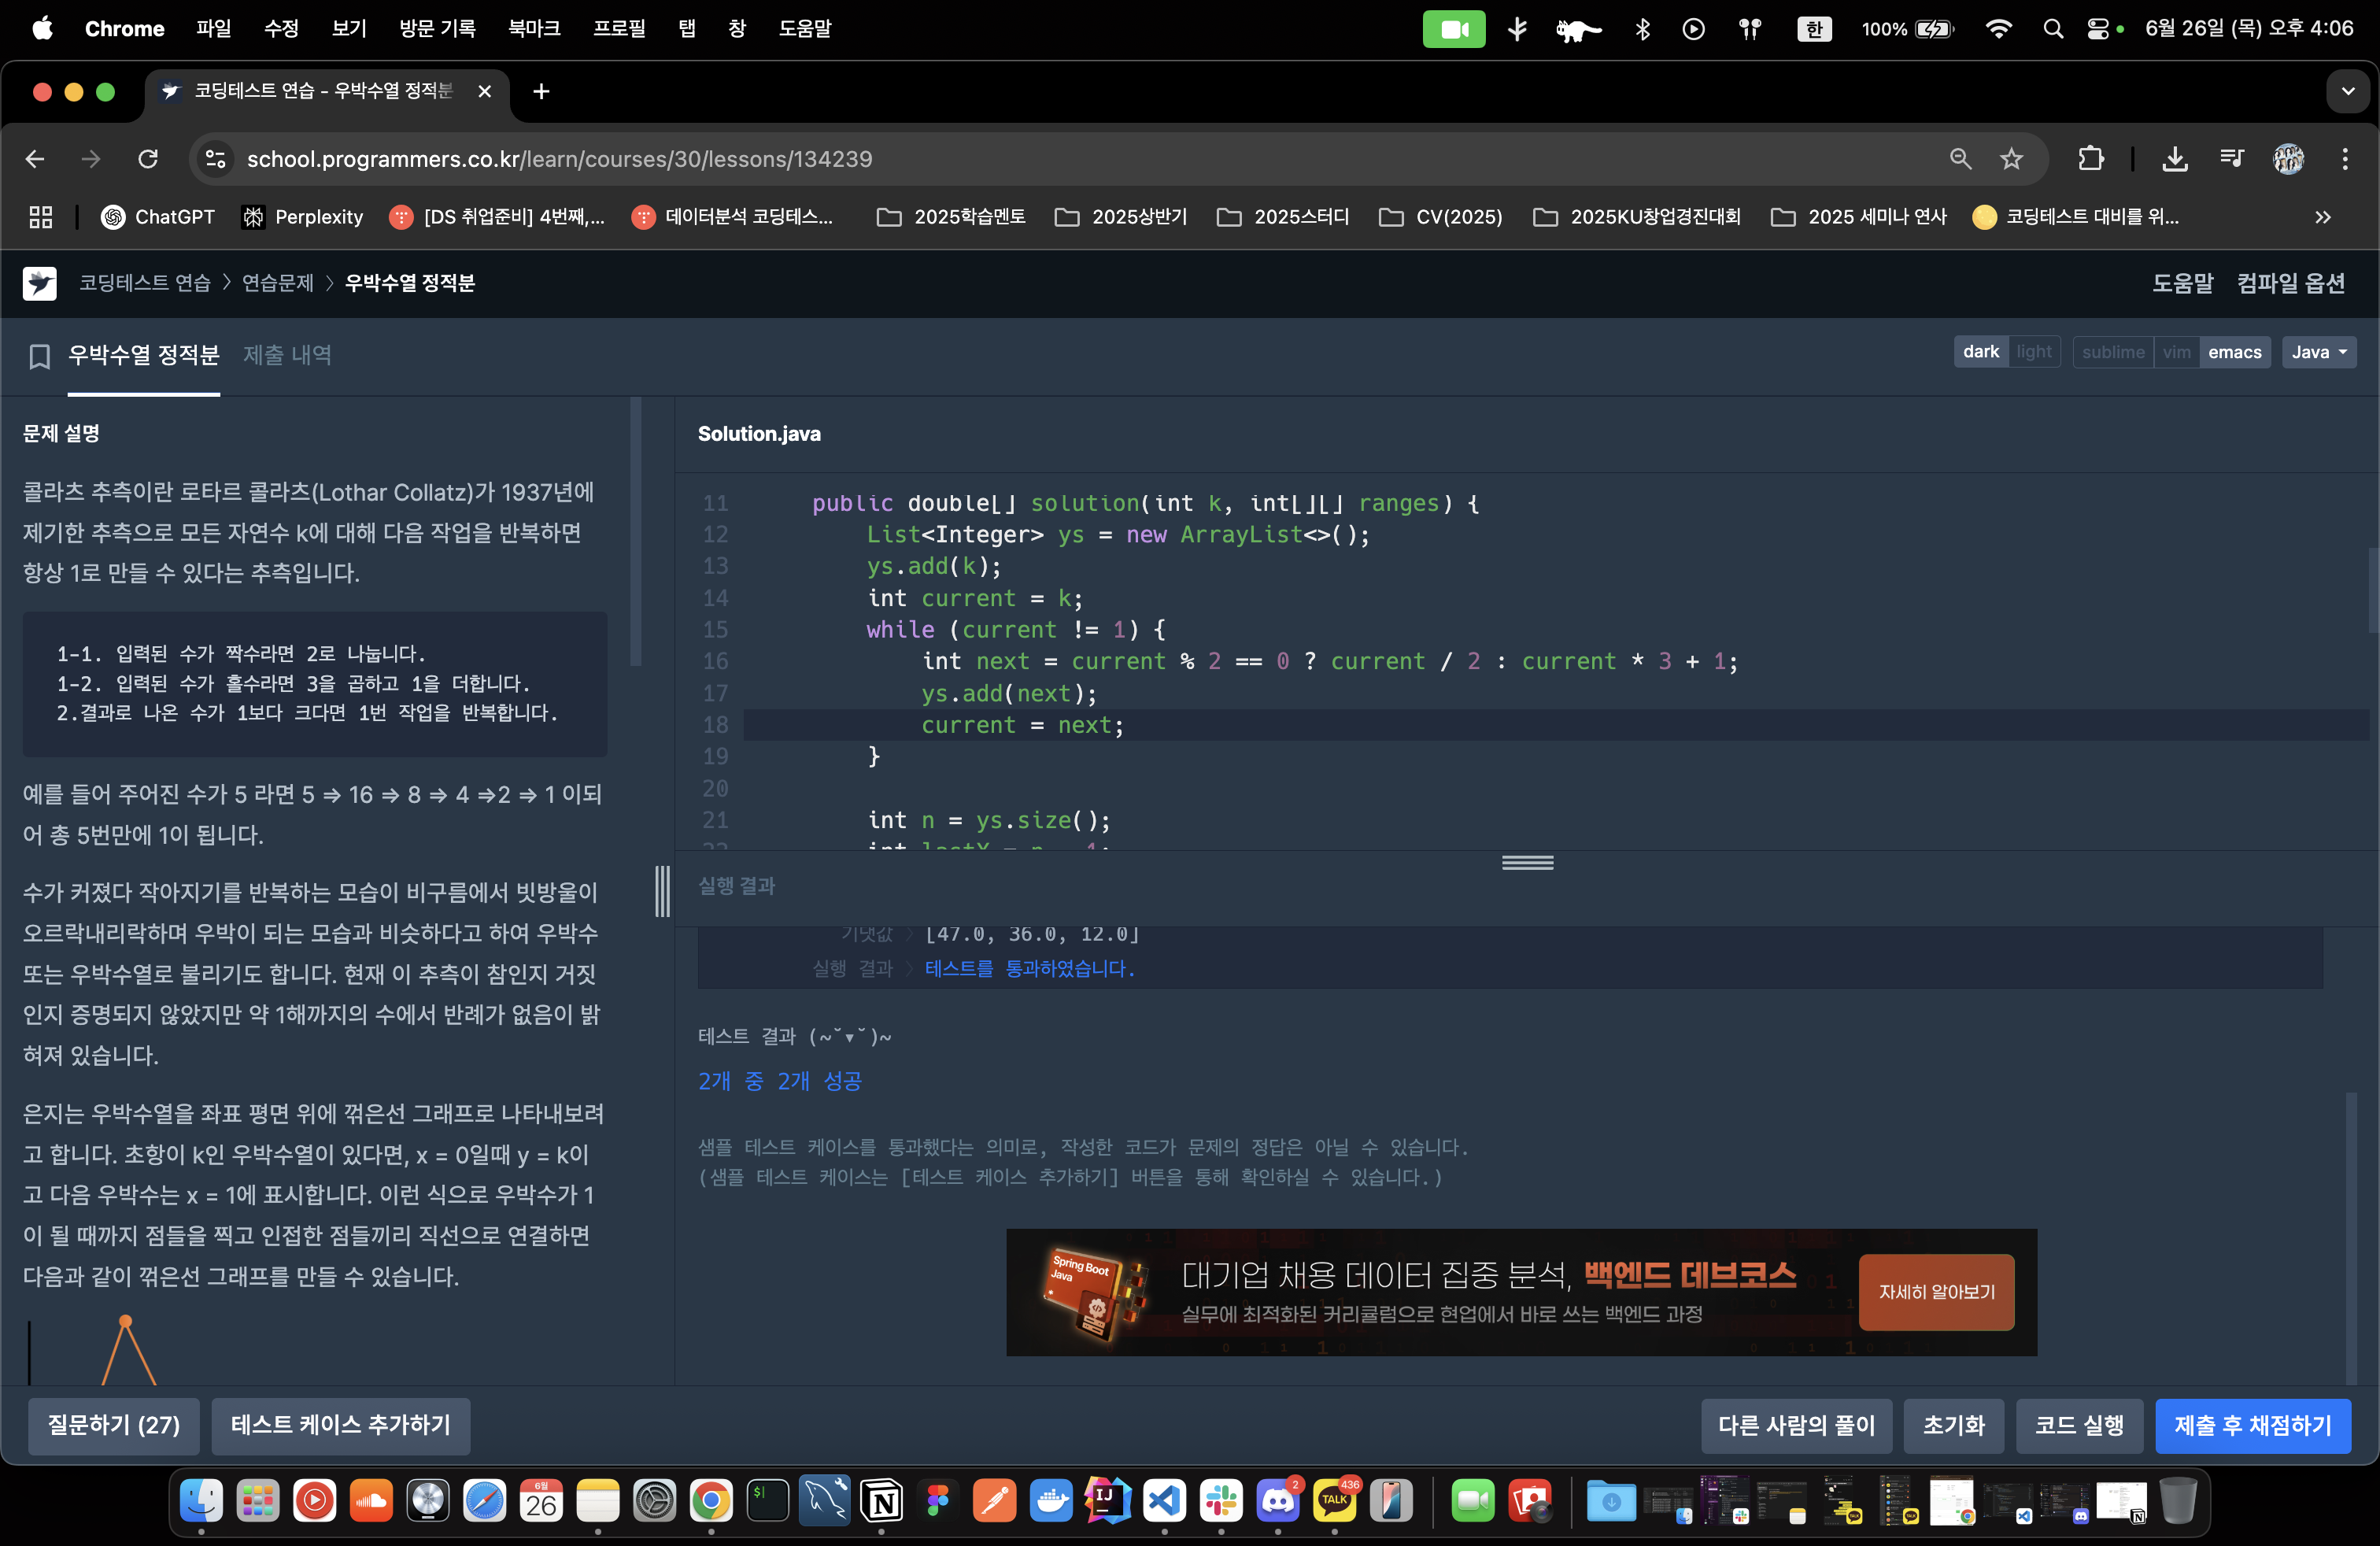Toggle the Korean input source indicator

[1814, 29]
